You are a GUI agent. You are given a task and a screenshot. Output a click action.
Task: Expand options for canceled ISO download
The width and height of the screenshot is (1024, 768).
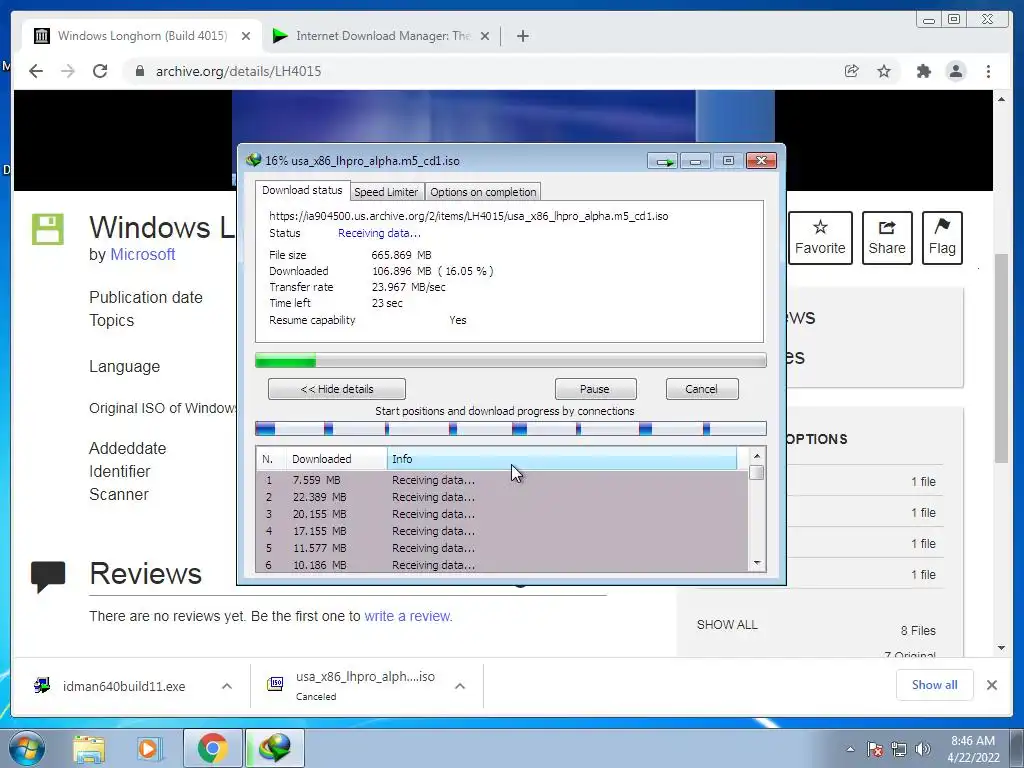(x=460, y=686)
